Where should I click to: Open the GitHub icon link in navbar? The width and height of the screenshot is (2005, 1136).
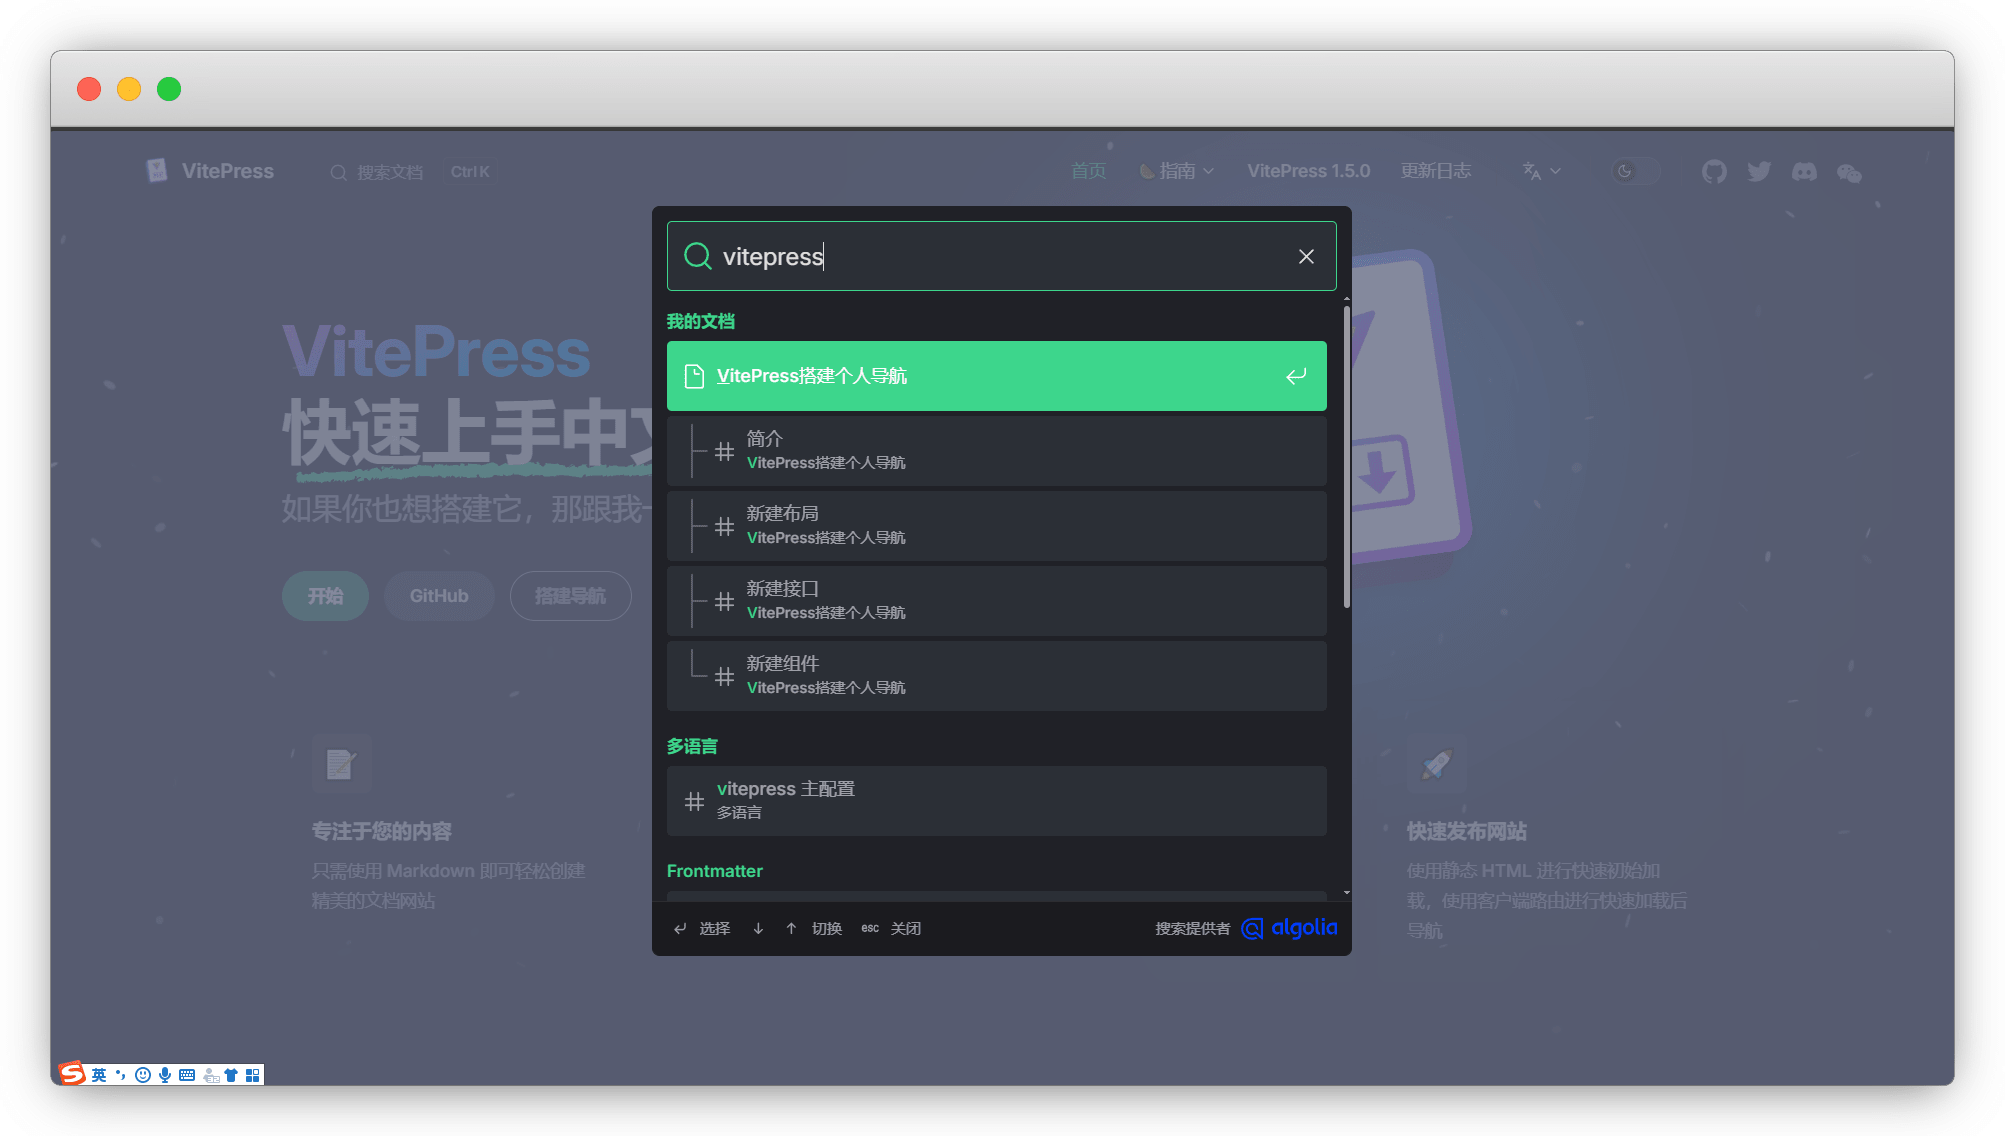point(1714,172)
